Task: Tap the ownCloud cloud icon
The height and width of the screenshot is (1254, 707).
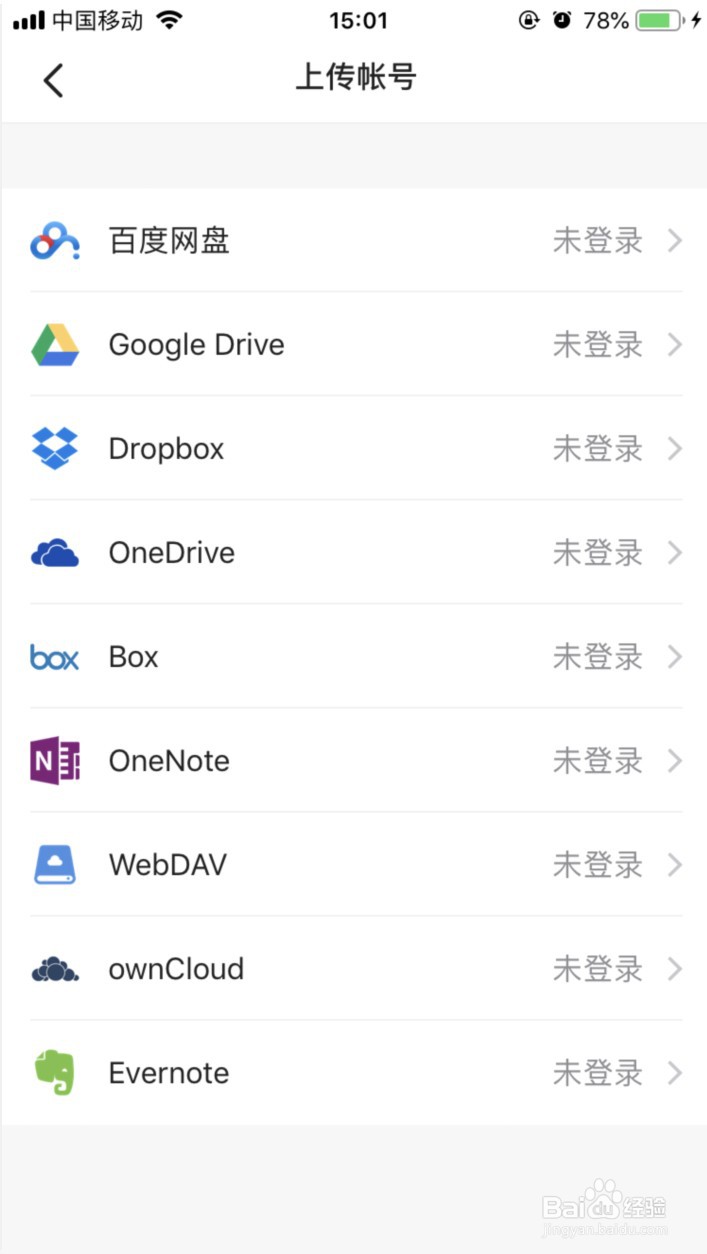Action: [55, 969]
